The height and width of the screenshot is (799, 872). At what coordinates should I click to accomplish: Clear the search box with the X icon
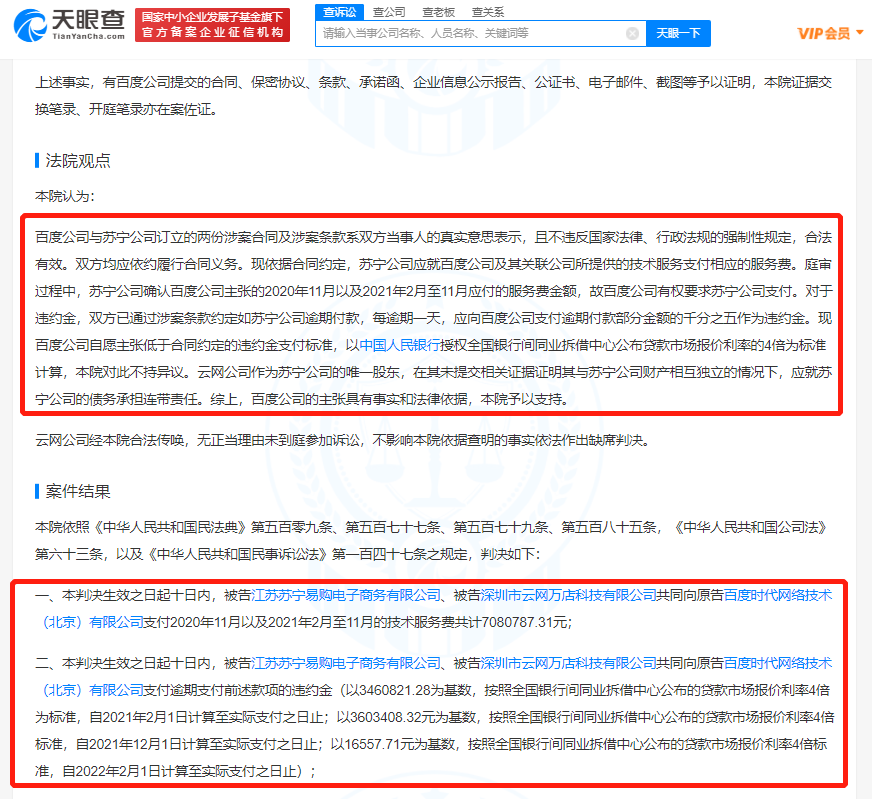pyautogui.click(x=632, y=34)
